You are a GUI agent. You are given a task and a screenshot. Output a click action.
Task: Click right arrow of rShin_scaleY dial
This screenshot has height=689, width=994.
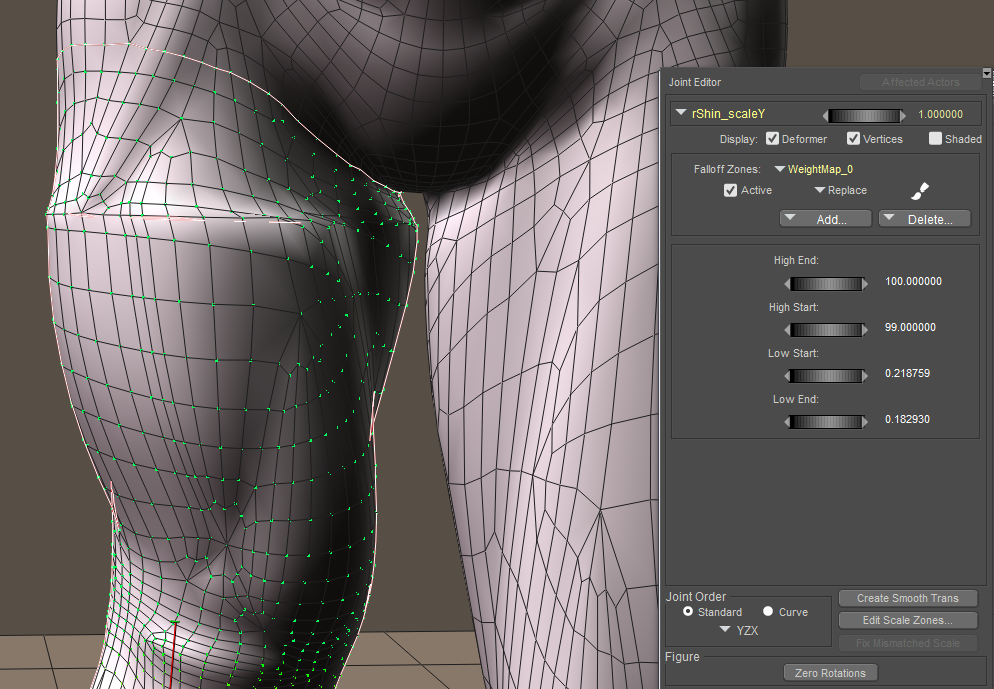pyautogui.click(x=903, y=115)
